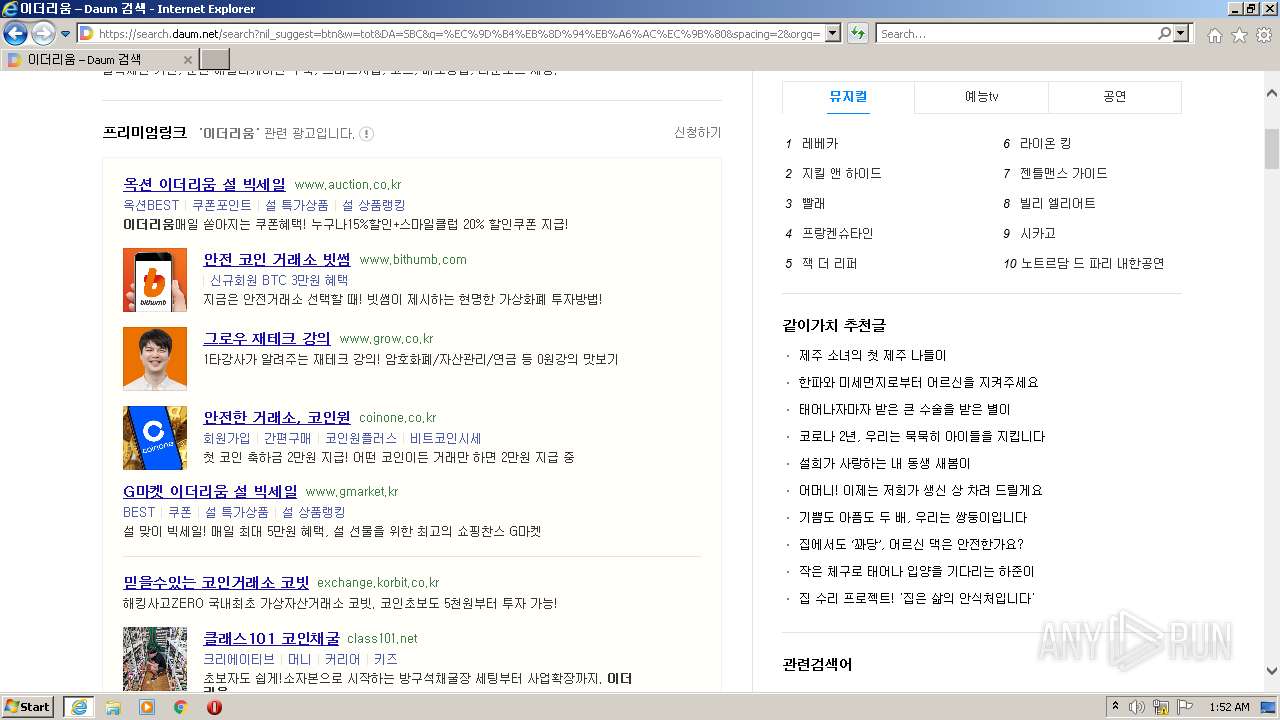Open the media player taskbar icon
The height and width of the screenshot is (720, 1280).
(x=147, y=707)
